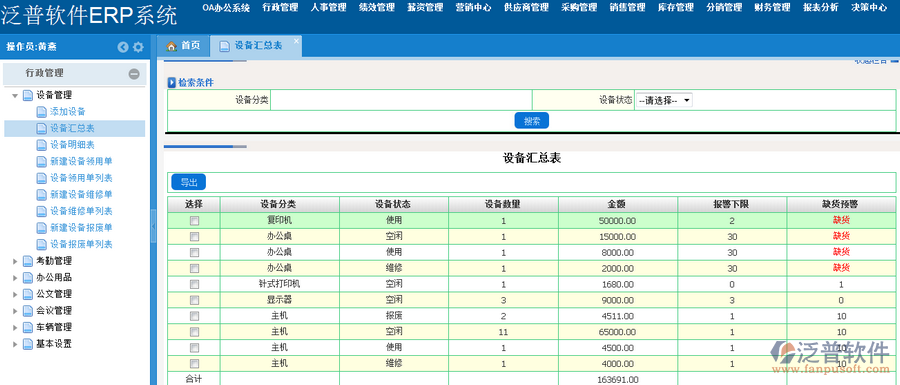Close the 设备汇总表 tab
Viewport: 900px width, 385px height.
(296, 41)
